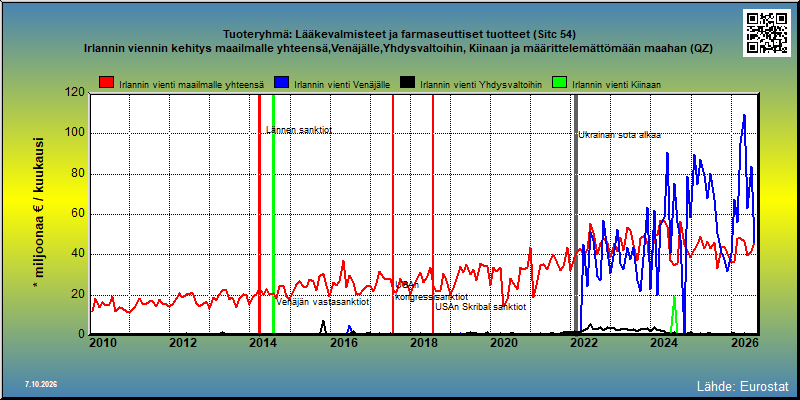The height and width of the screenshot is (400, 800).
Task: Click the y-axis value 60
Action: tap(79, 214)
